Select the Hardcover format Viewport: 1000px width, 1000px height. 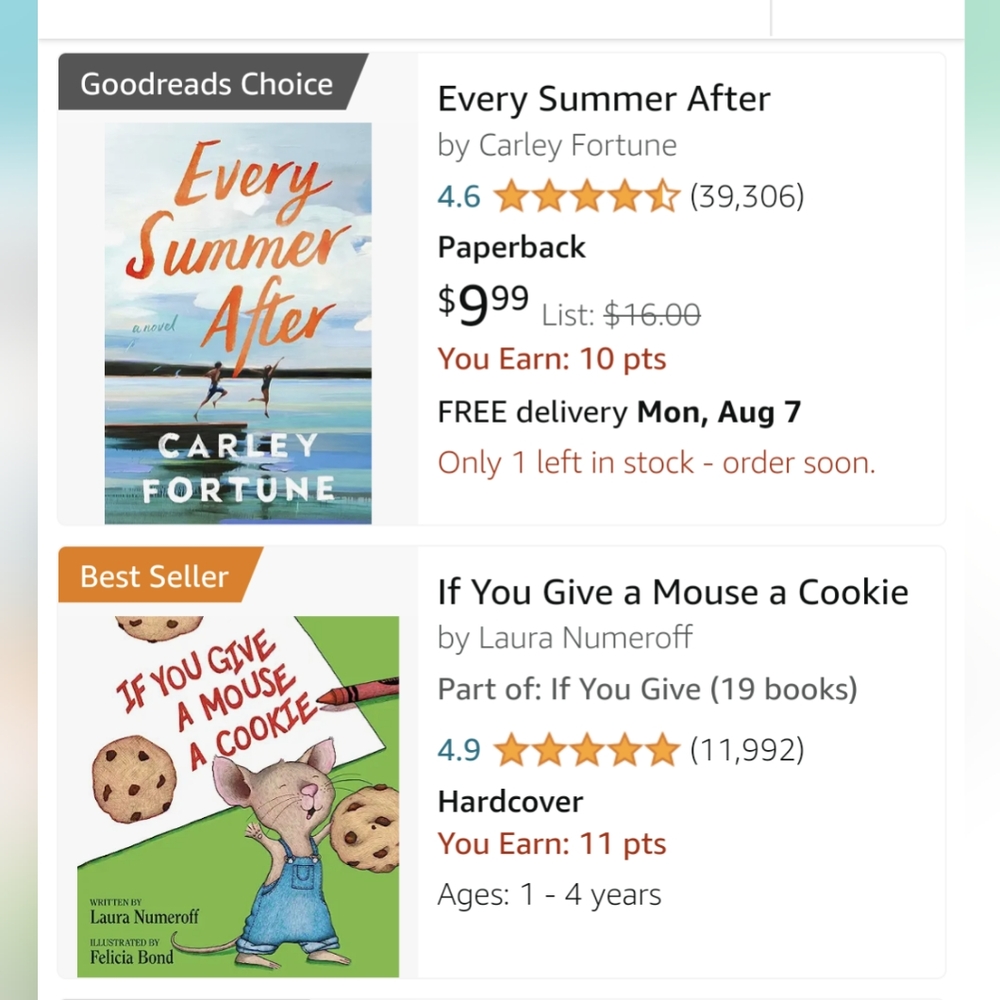(x=509, y=801)
